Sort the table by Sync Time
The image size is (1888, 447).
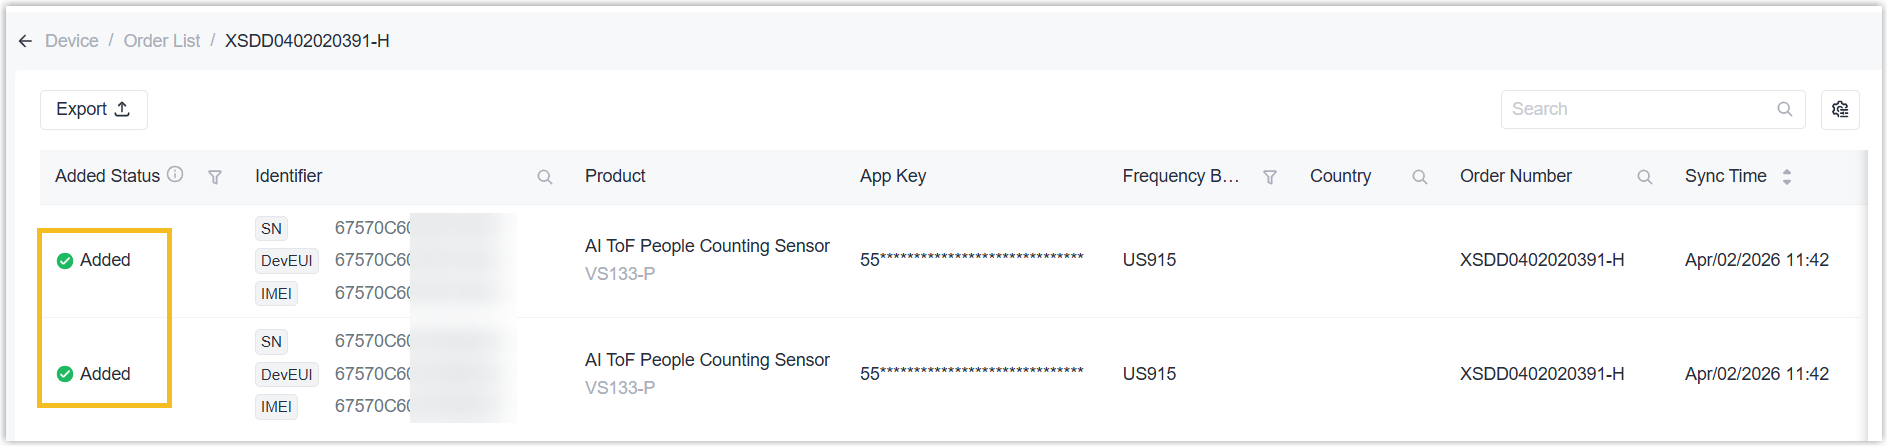pos(1786,177)
